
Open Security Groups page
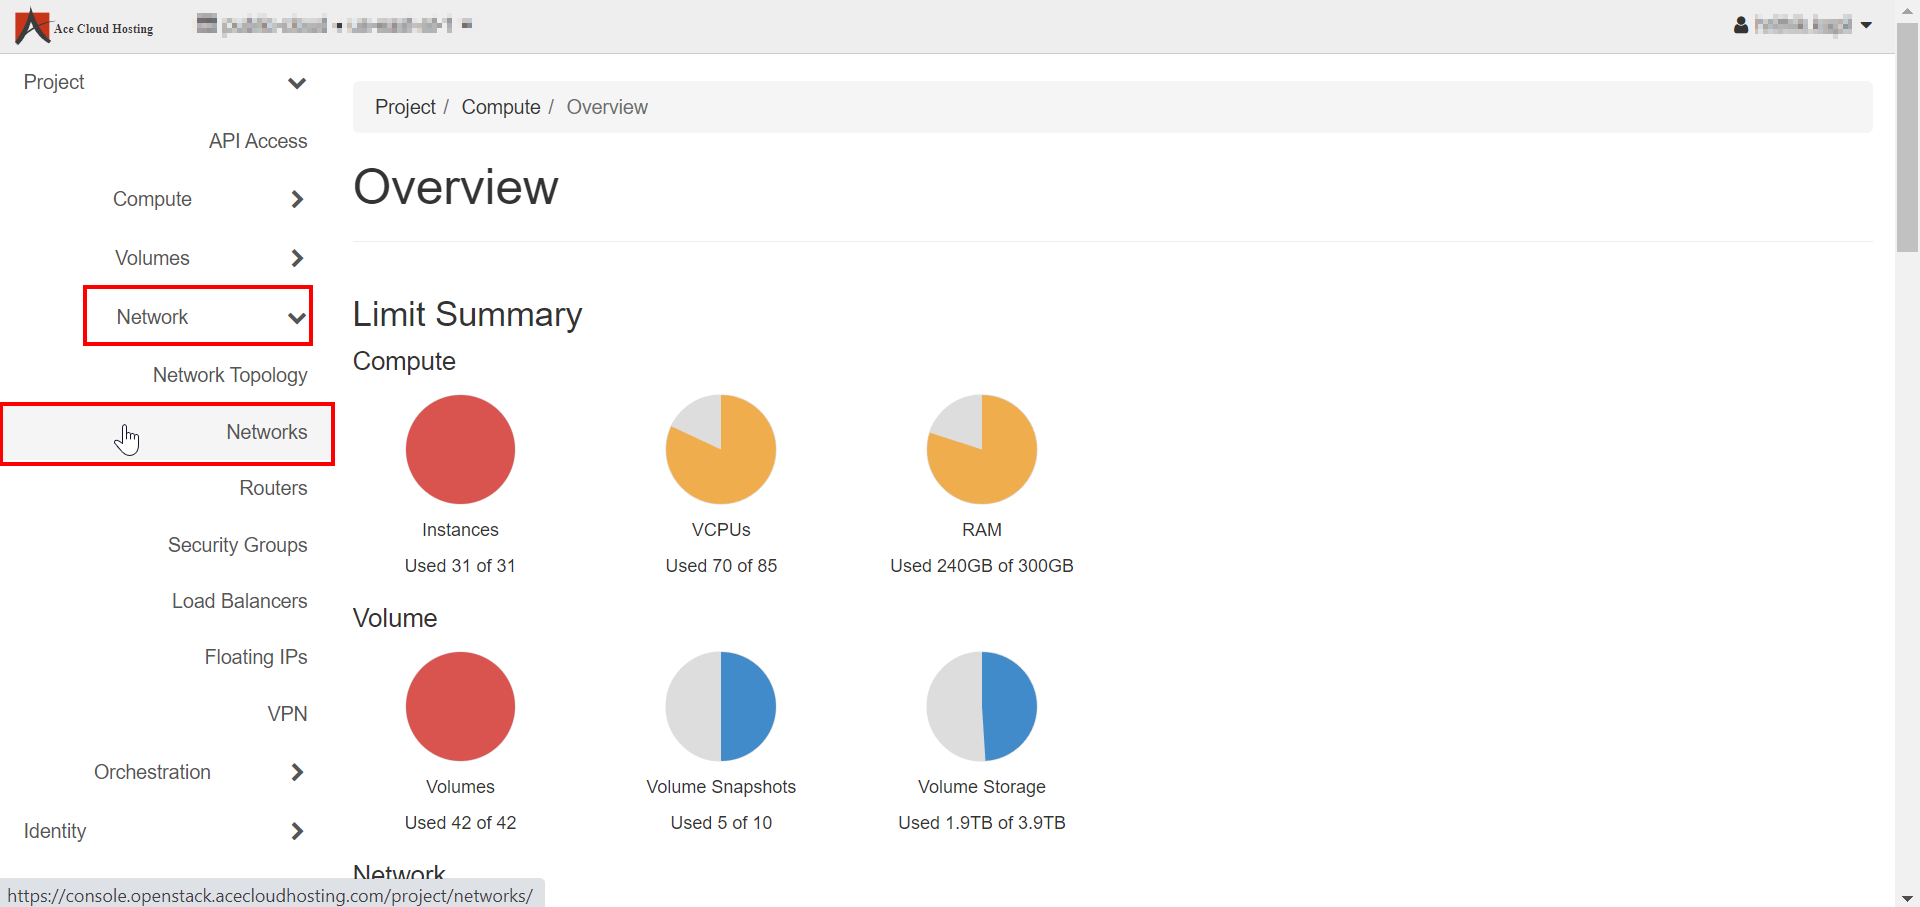click(237, 545)
